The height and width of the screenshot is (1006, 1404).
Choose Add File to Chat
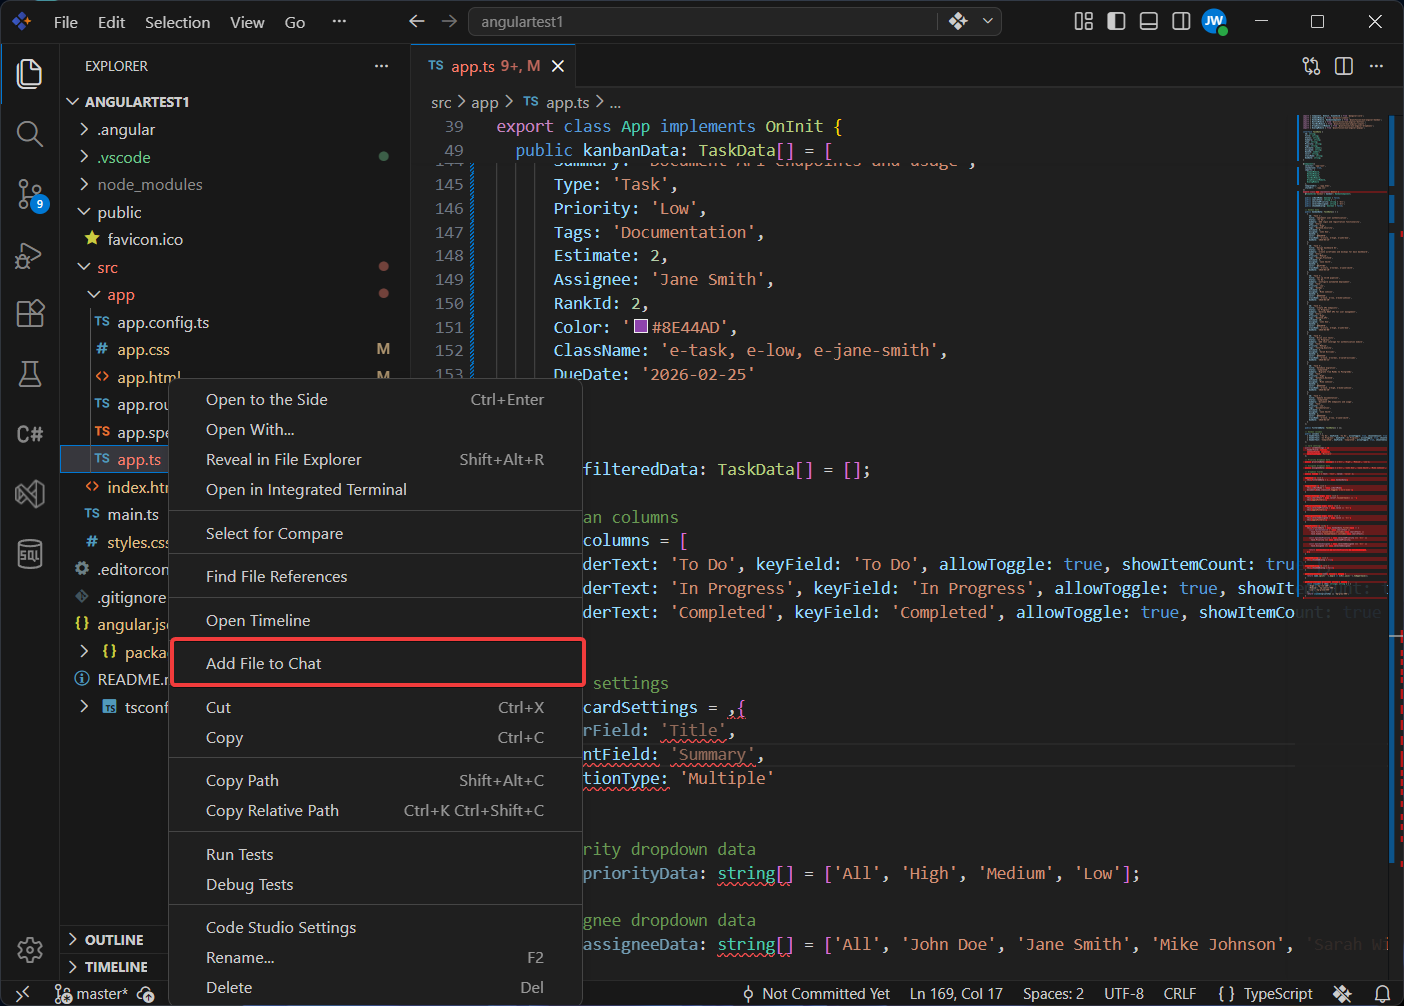coord(377,663)
